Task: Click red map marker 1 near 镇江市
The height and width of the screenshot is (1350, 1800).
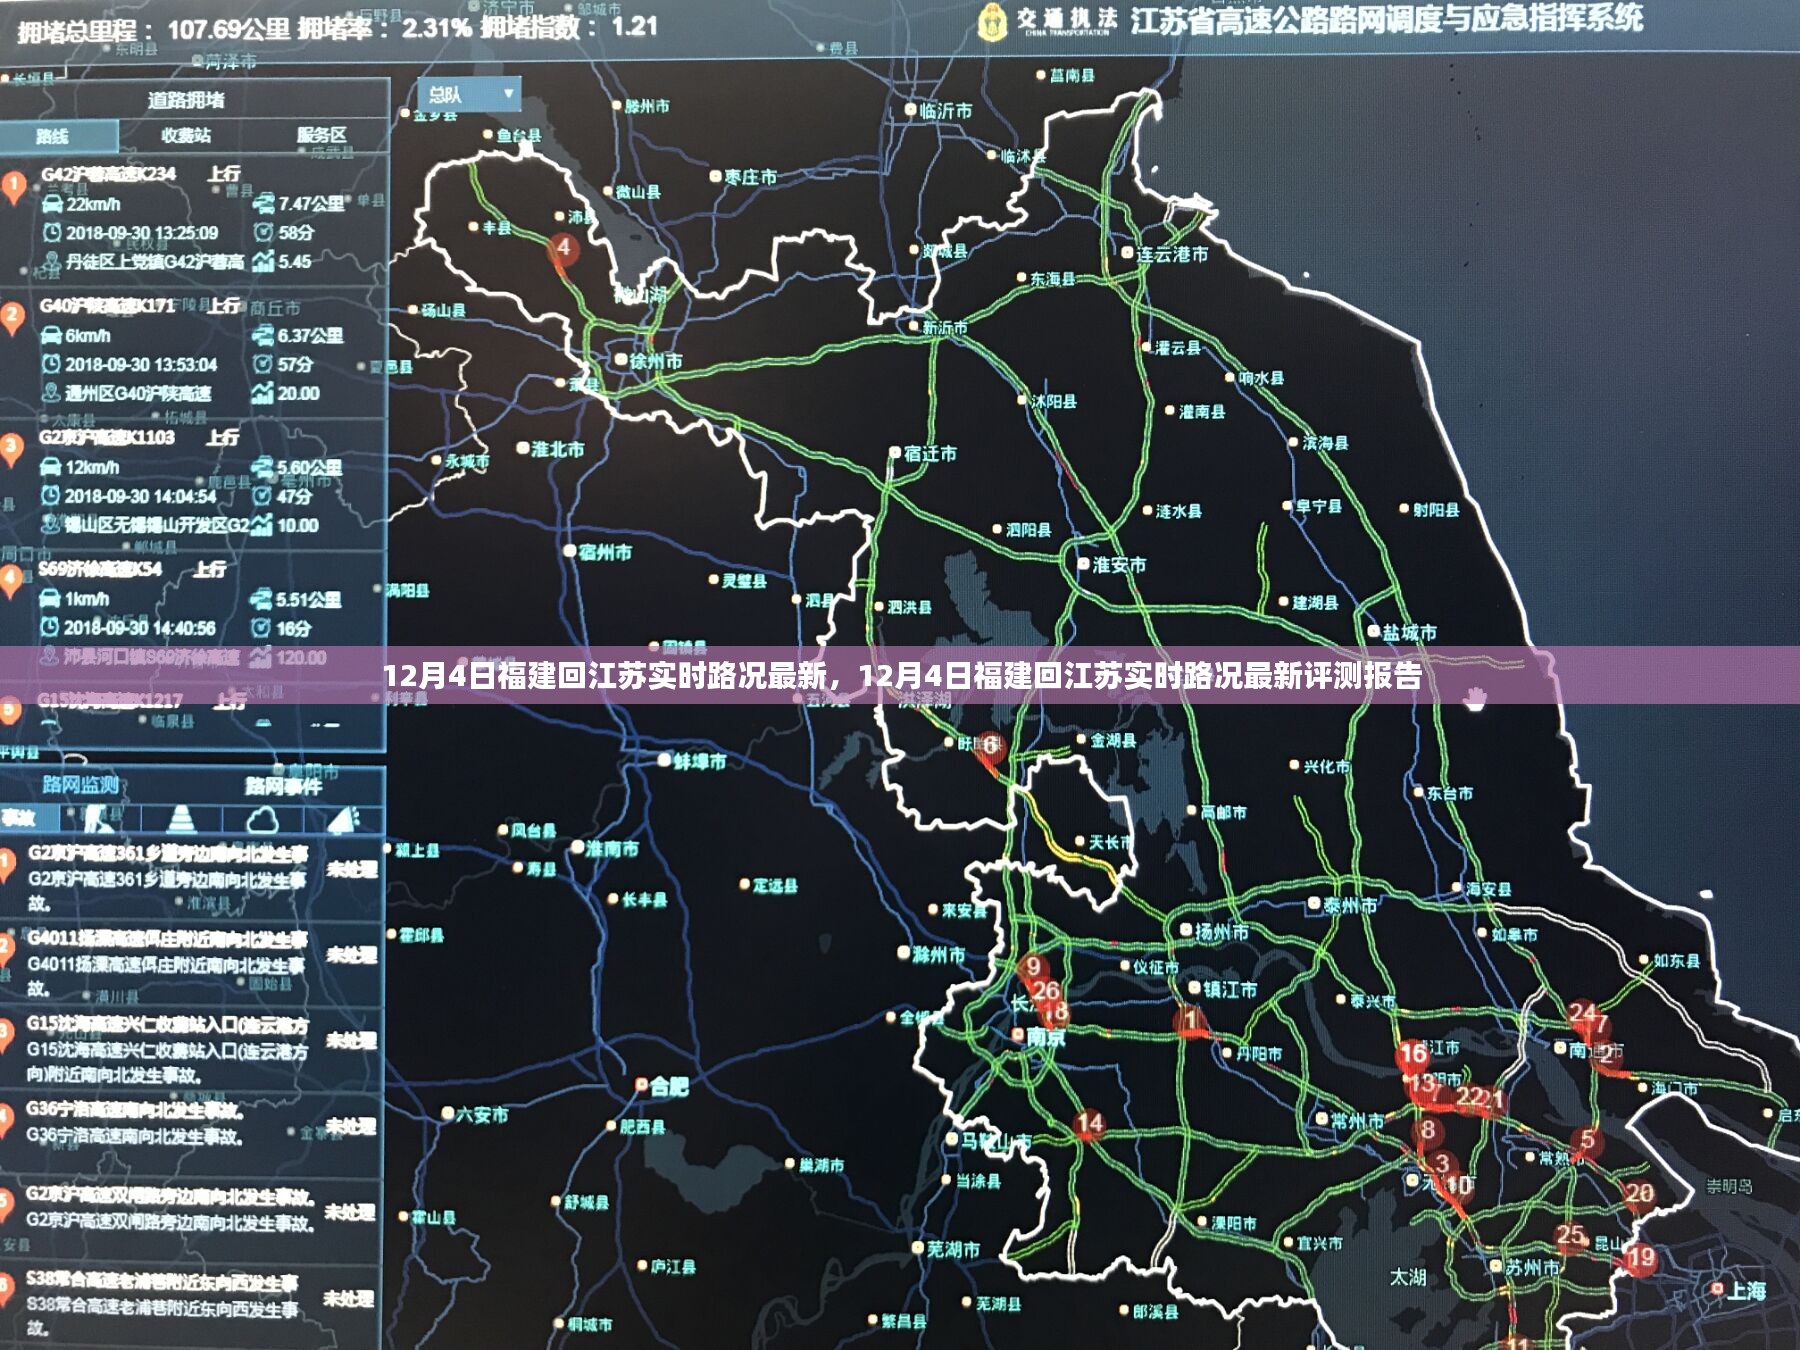Action: (1190, 1020)
